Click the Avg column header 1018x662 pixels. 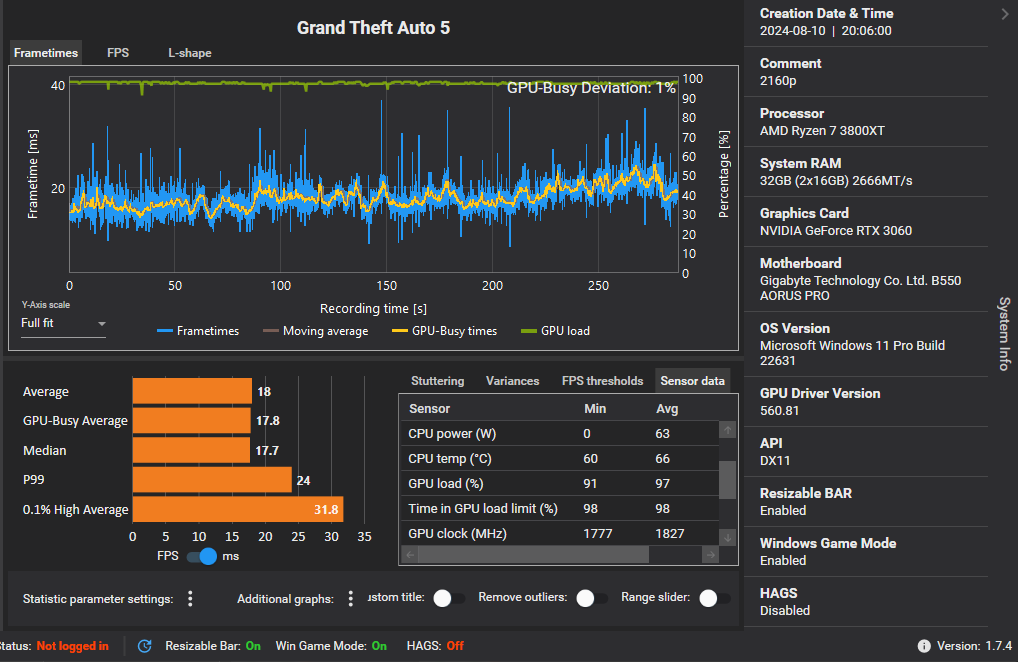pyautogui.click(x=667, y=409)
